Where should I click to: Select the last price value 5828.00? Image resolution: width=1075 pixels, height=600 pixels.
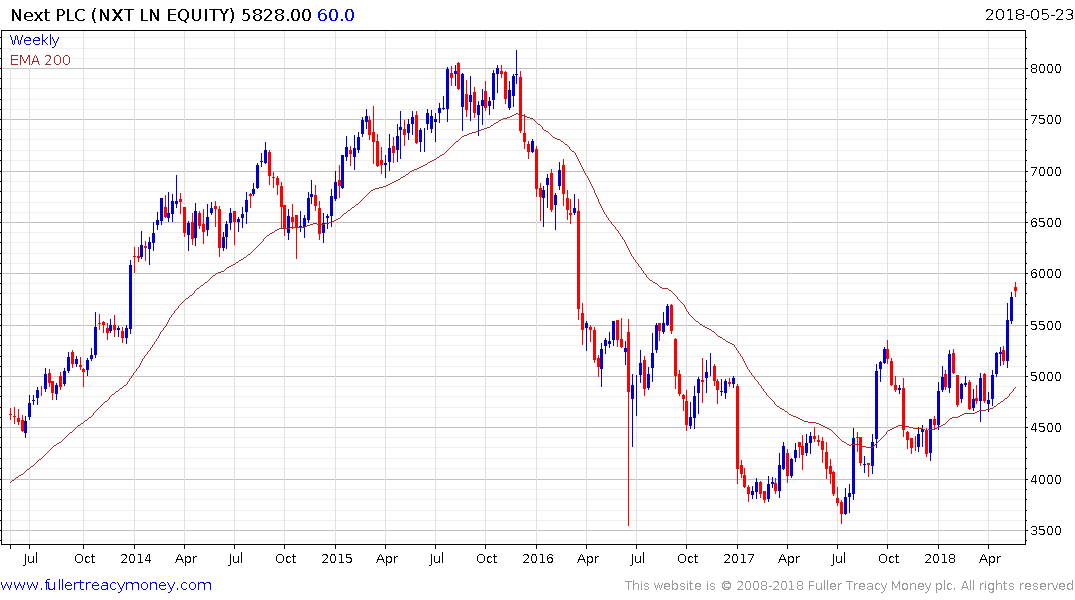276,15
